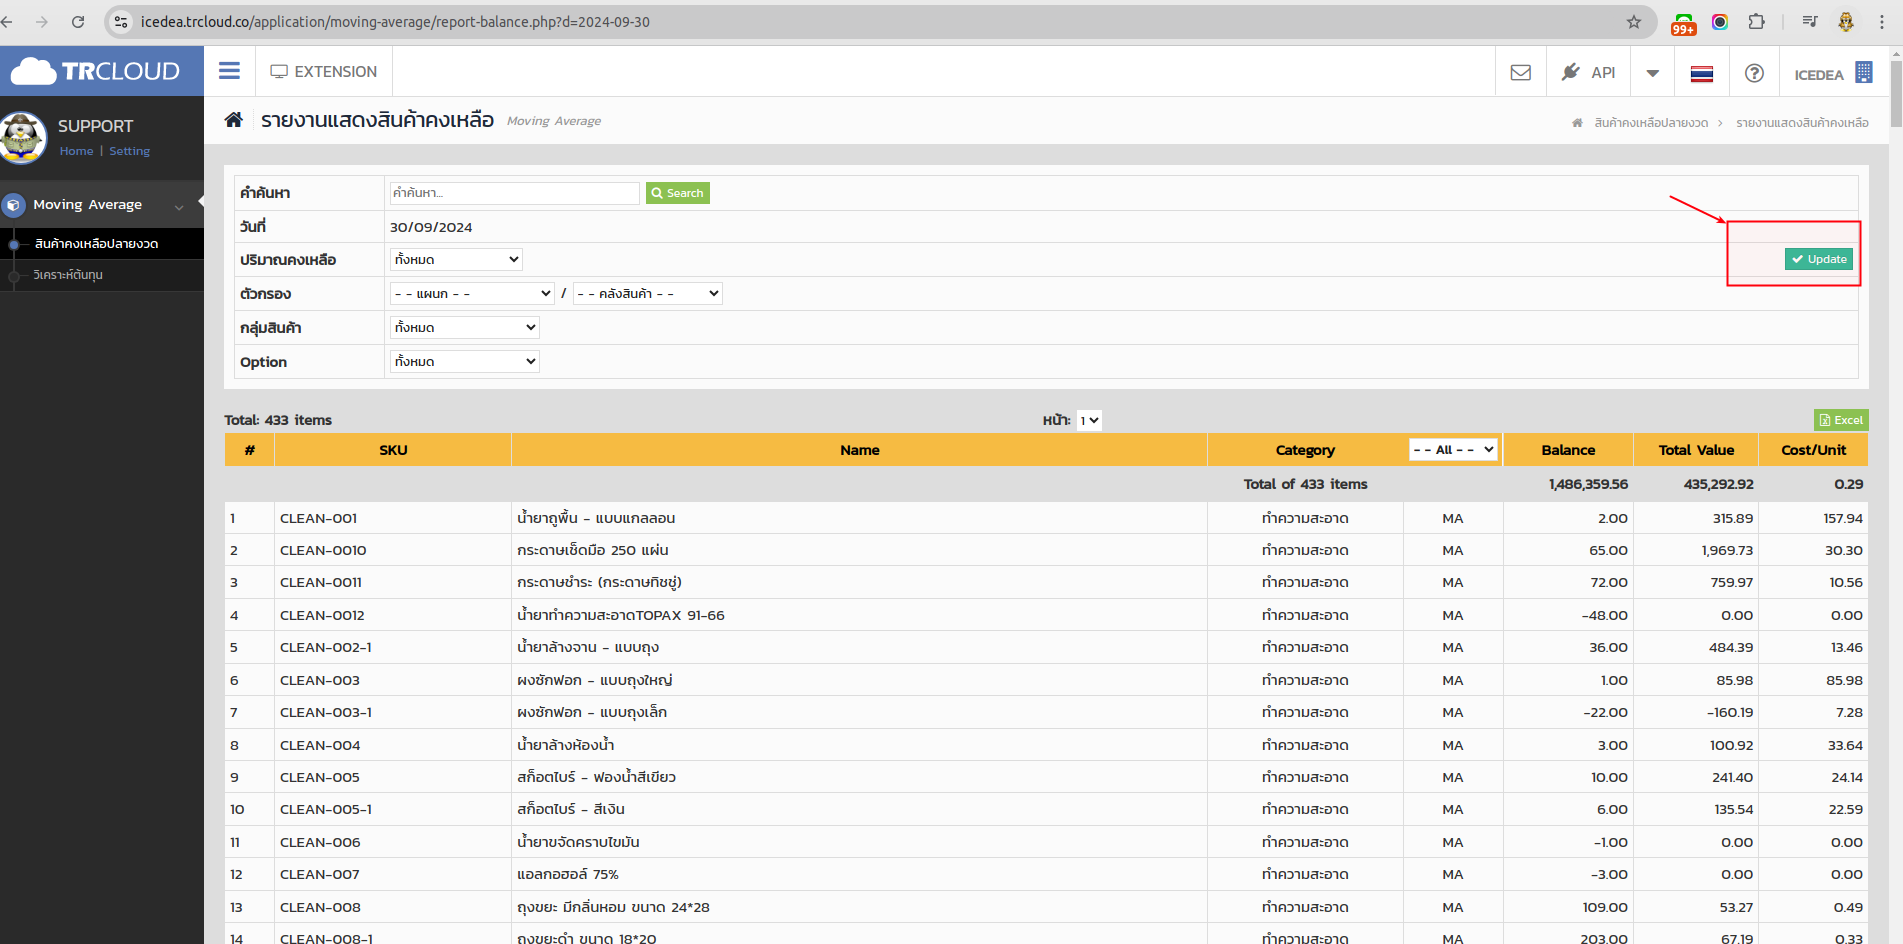This screenshot has width=1903, height=944.
Task: Open the green 99+ extension icon
Action: [1683, 23]
